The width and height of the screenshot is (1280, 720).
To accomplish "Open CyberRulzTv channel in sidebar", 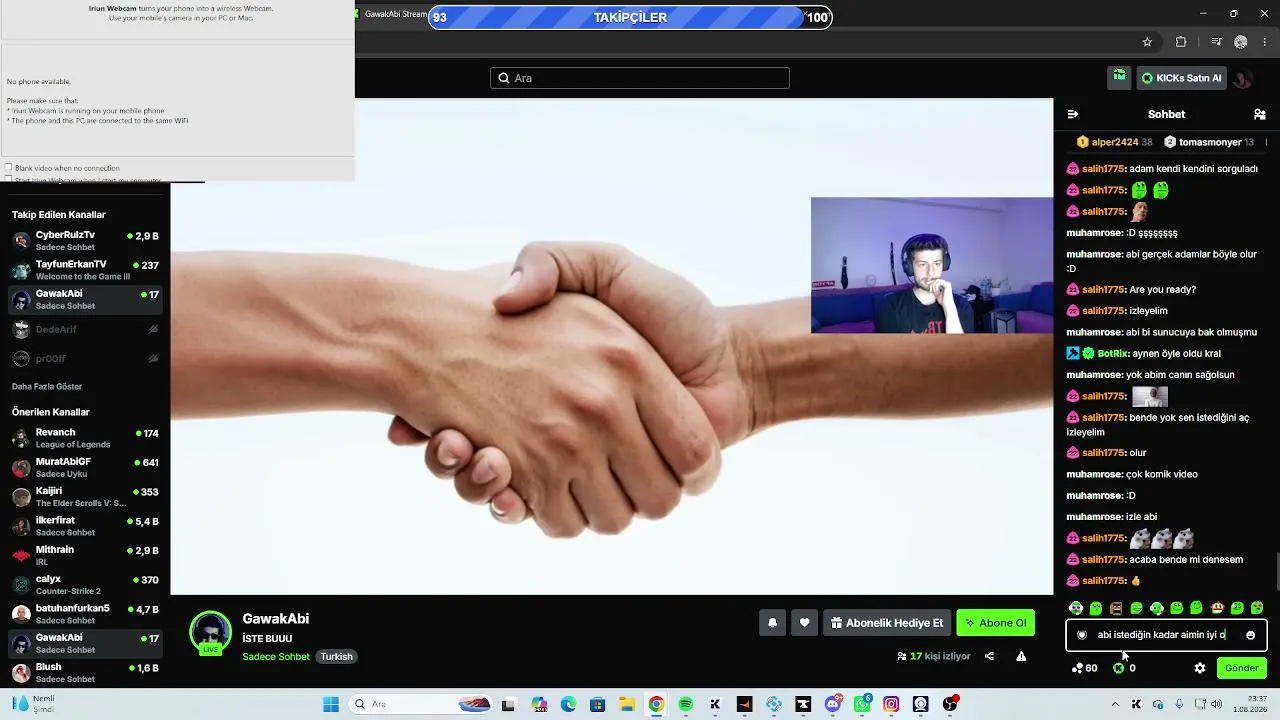I will (85, 241).
